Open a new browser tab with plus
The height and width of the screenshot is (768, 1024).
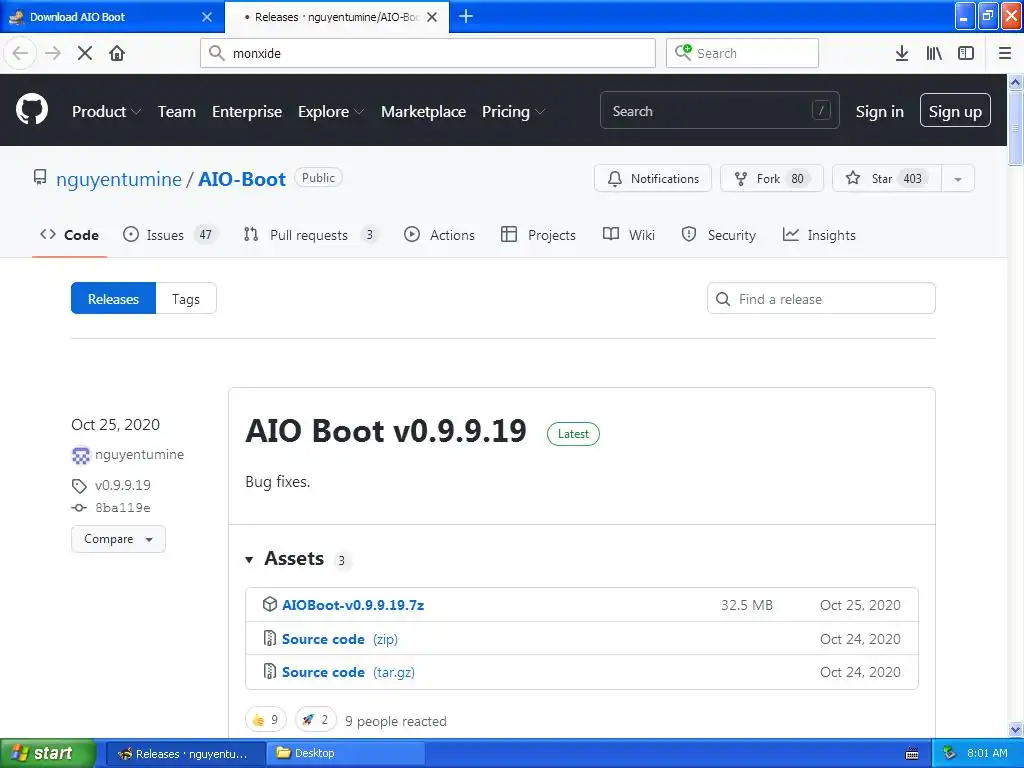(x=466, y=16)
